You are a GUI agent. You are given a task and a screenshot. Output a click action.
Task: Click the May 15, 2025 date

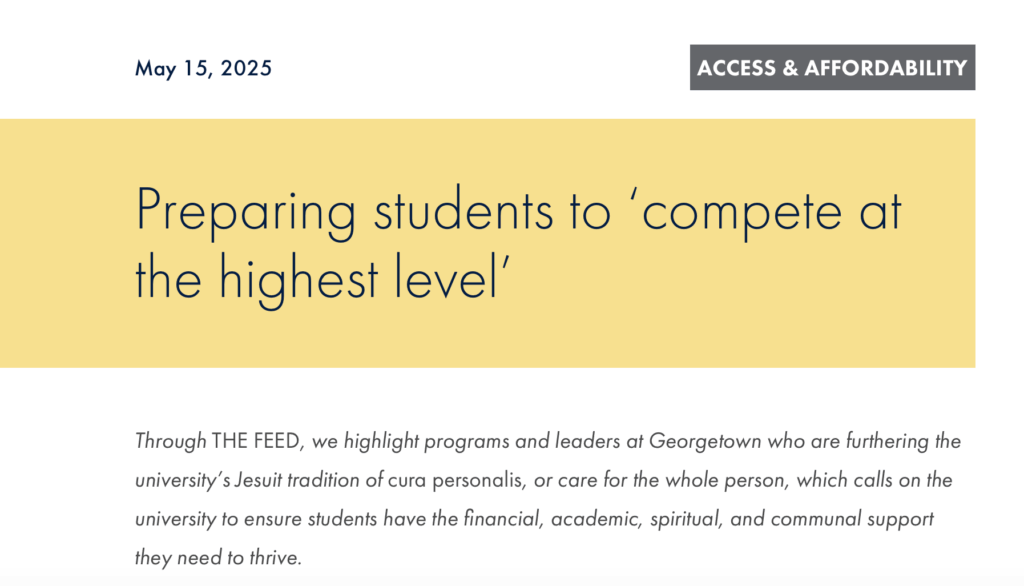coord(203,69)
